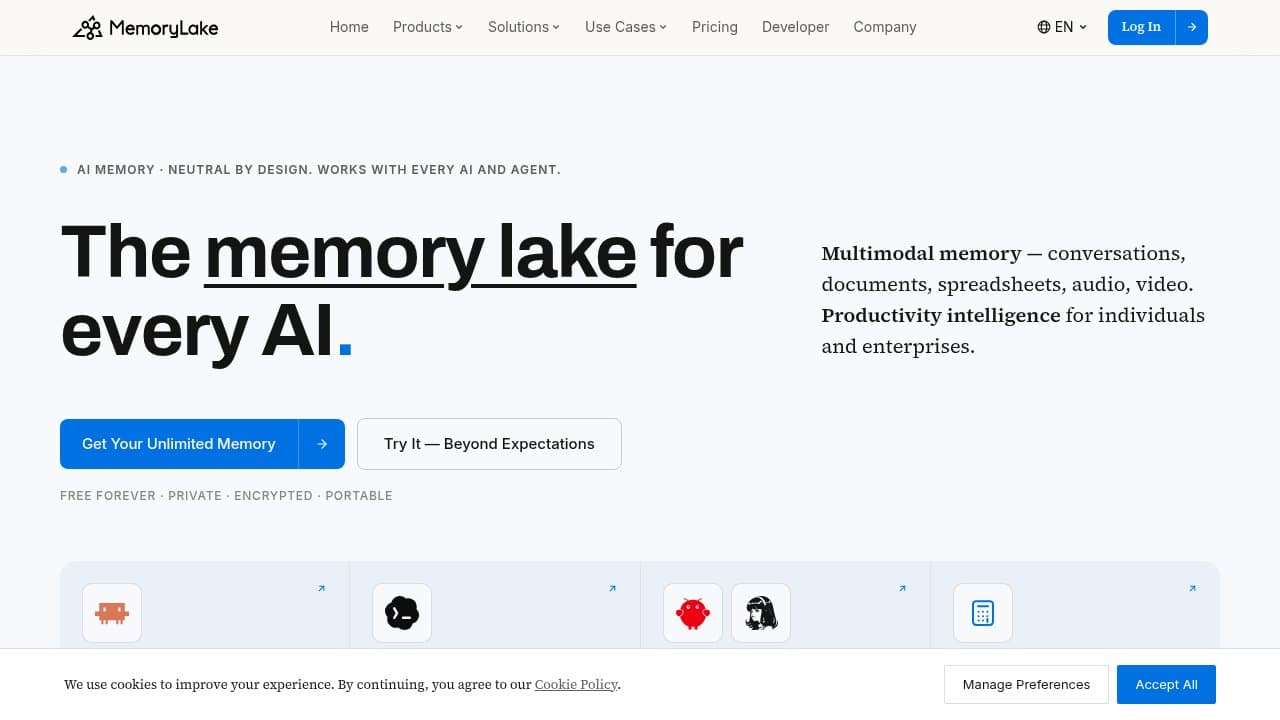Click external arrow on red crab card

point(902,588)
